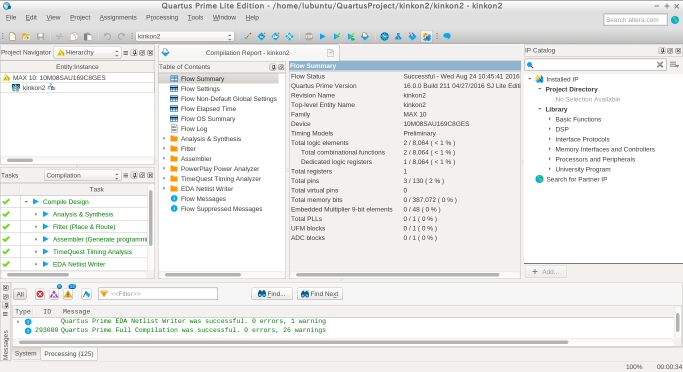Click the MAX 10 device warning icon

tap(6, 78)
